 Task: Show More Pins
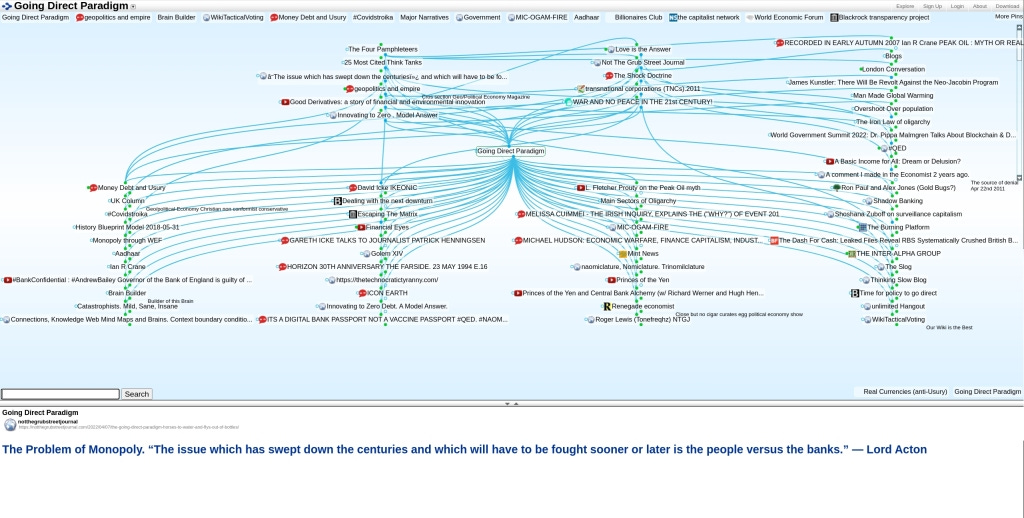1009,16
